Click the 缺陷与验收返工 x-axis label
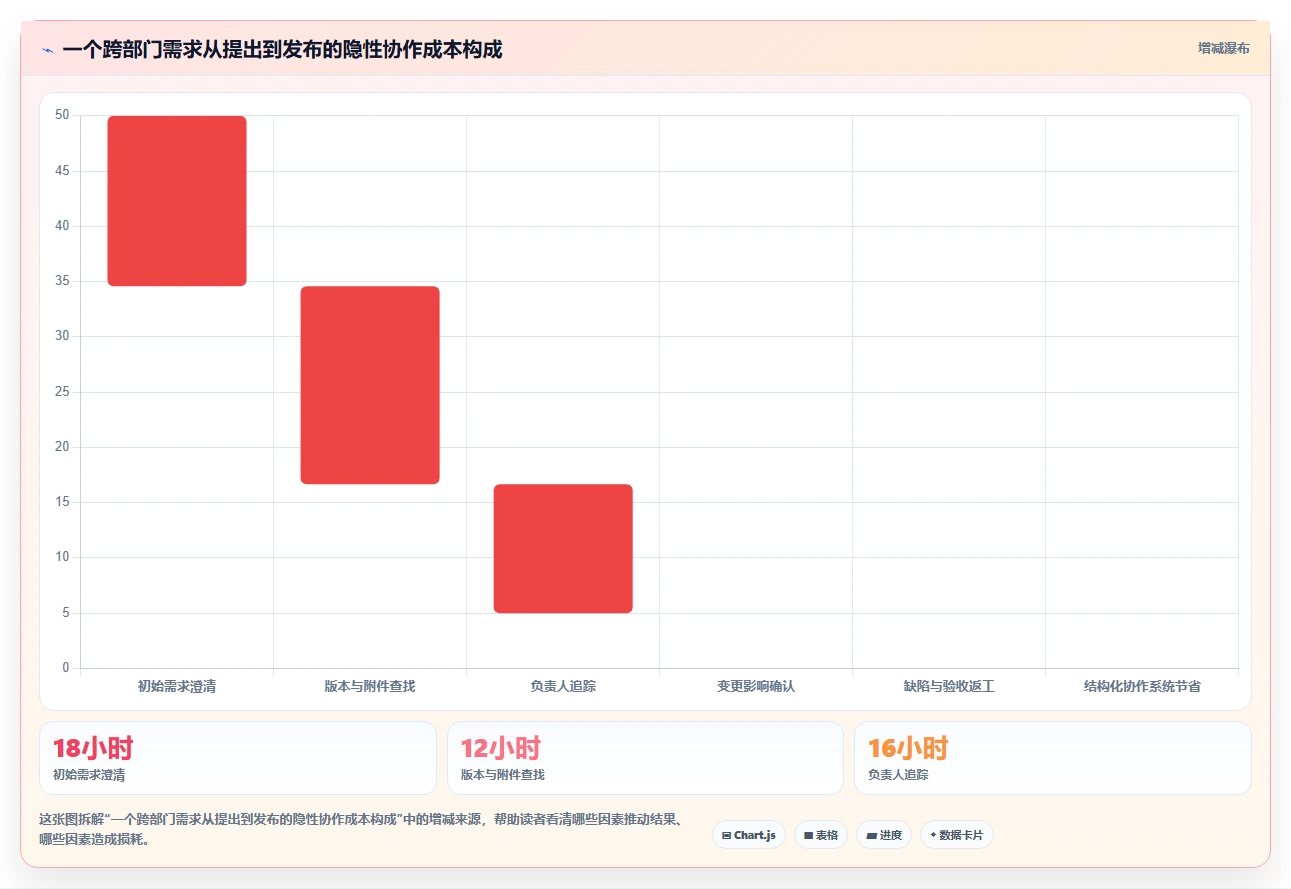The image size is (1291, 889). tap(949, 687)
